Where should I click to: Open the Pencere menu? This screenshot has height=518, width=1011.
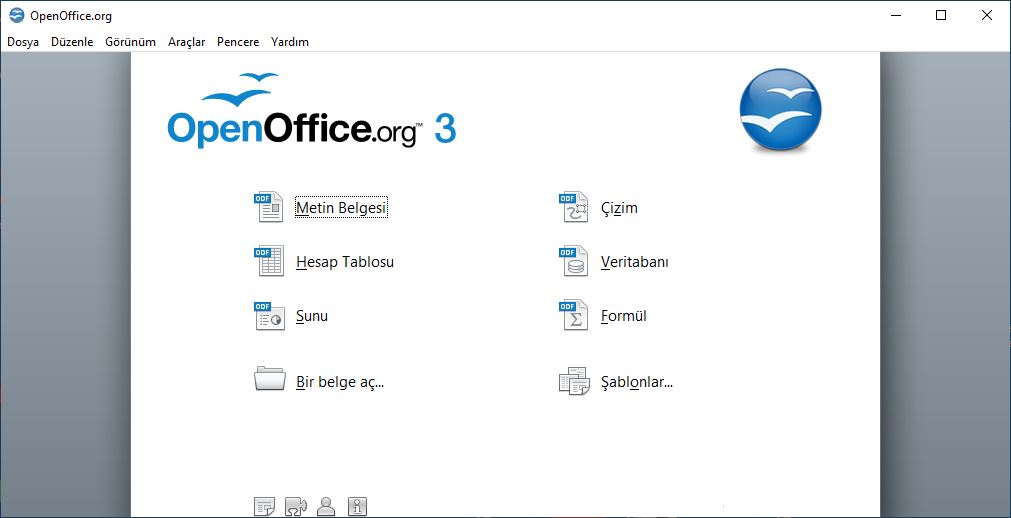point(238,42)
